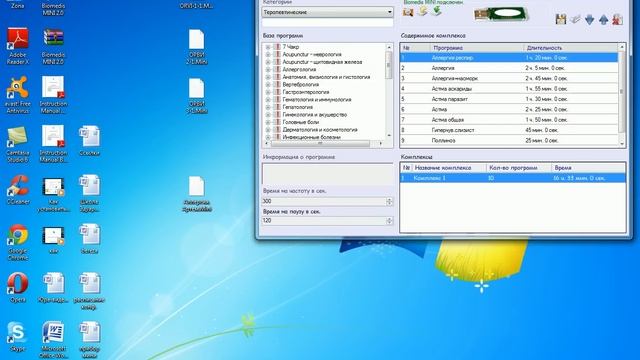Image resolution: width=640 pixels, height=360 pixels.
Task: Select the Ссылки document on desktop
Action: click(89, 140)
